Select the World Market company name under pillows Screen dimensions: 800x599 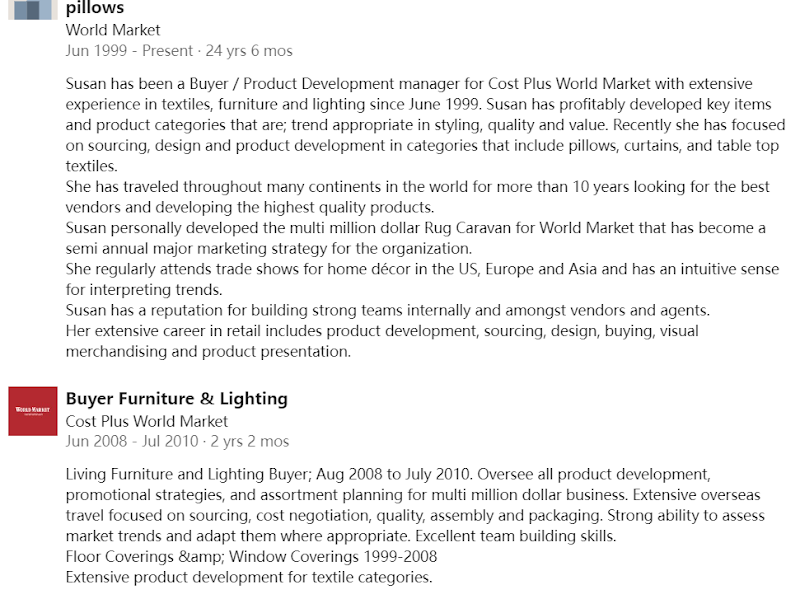pos(113,30)
